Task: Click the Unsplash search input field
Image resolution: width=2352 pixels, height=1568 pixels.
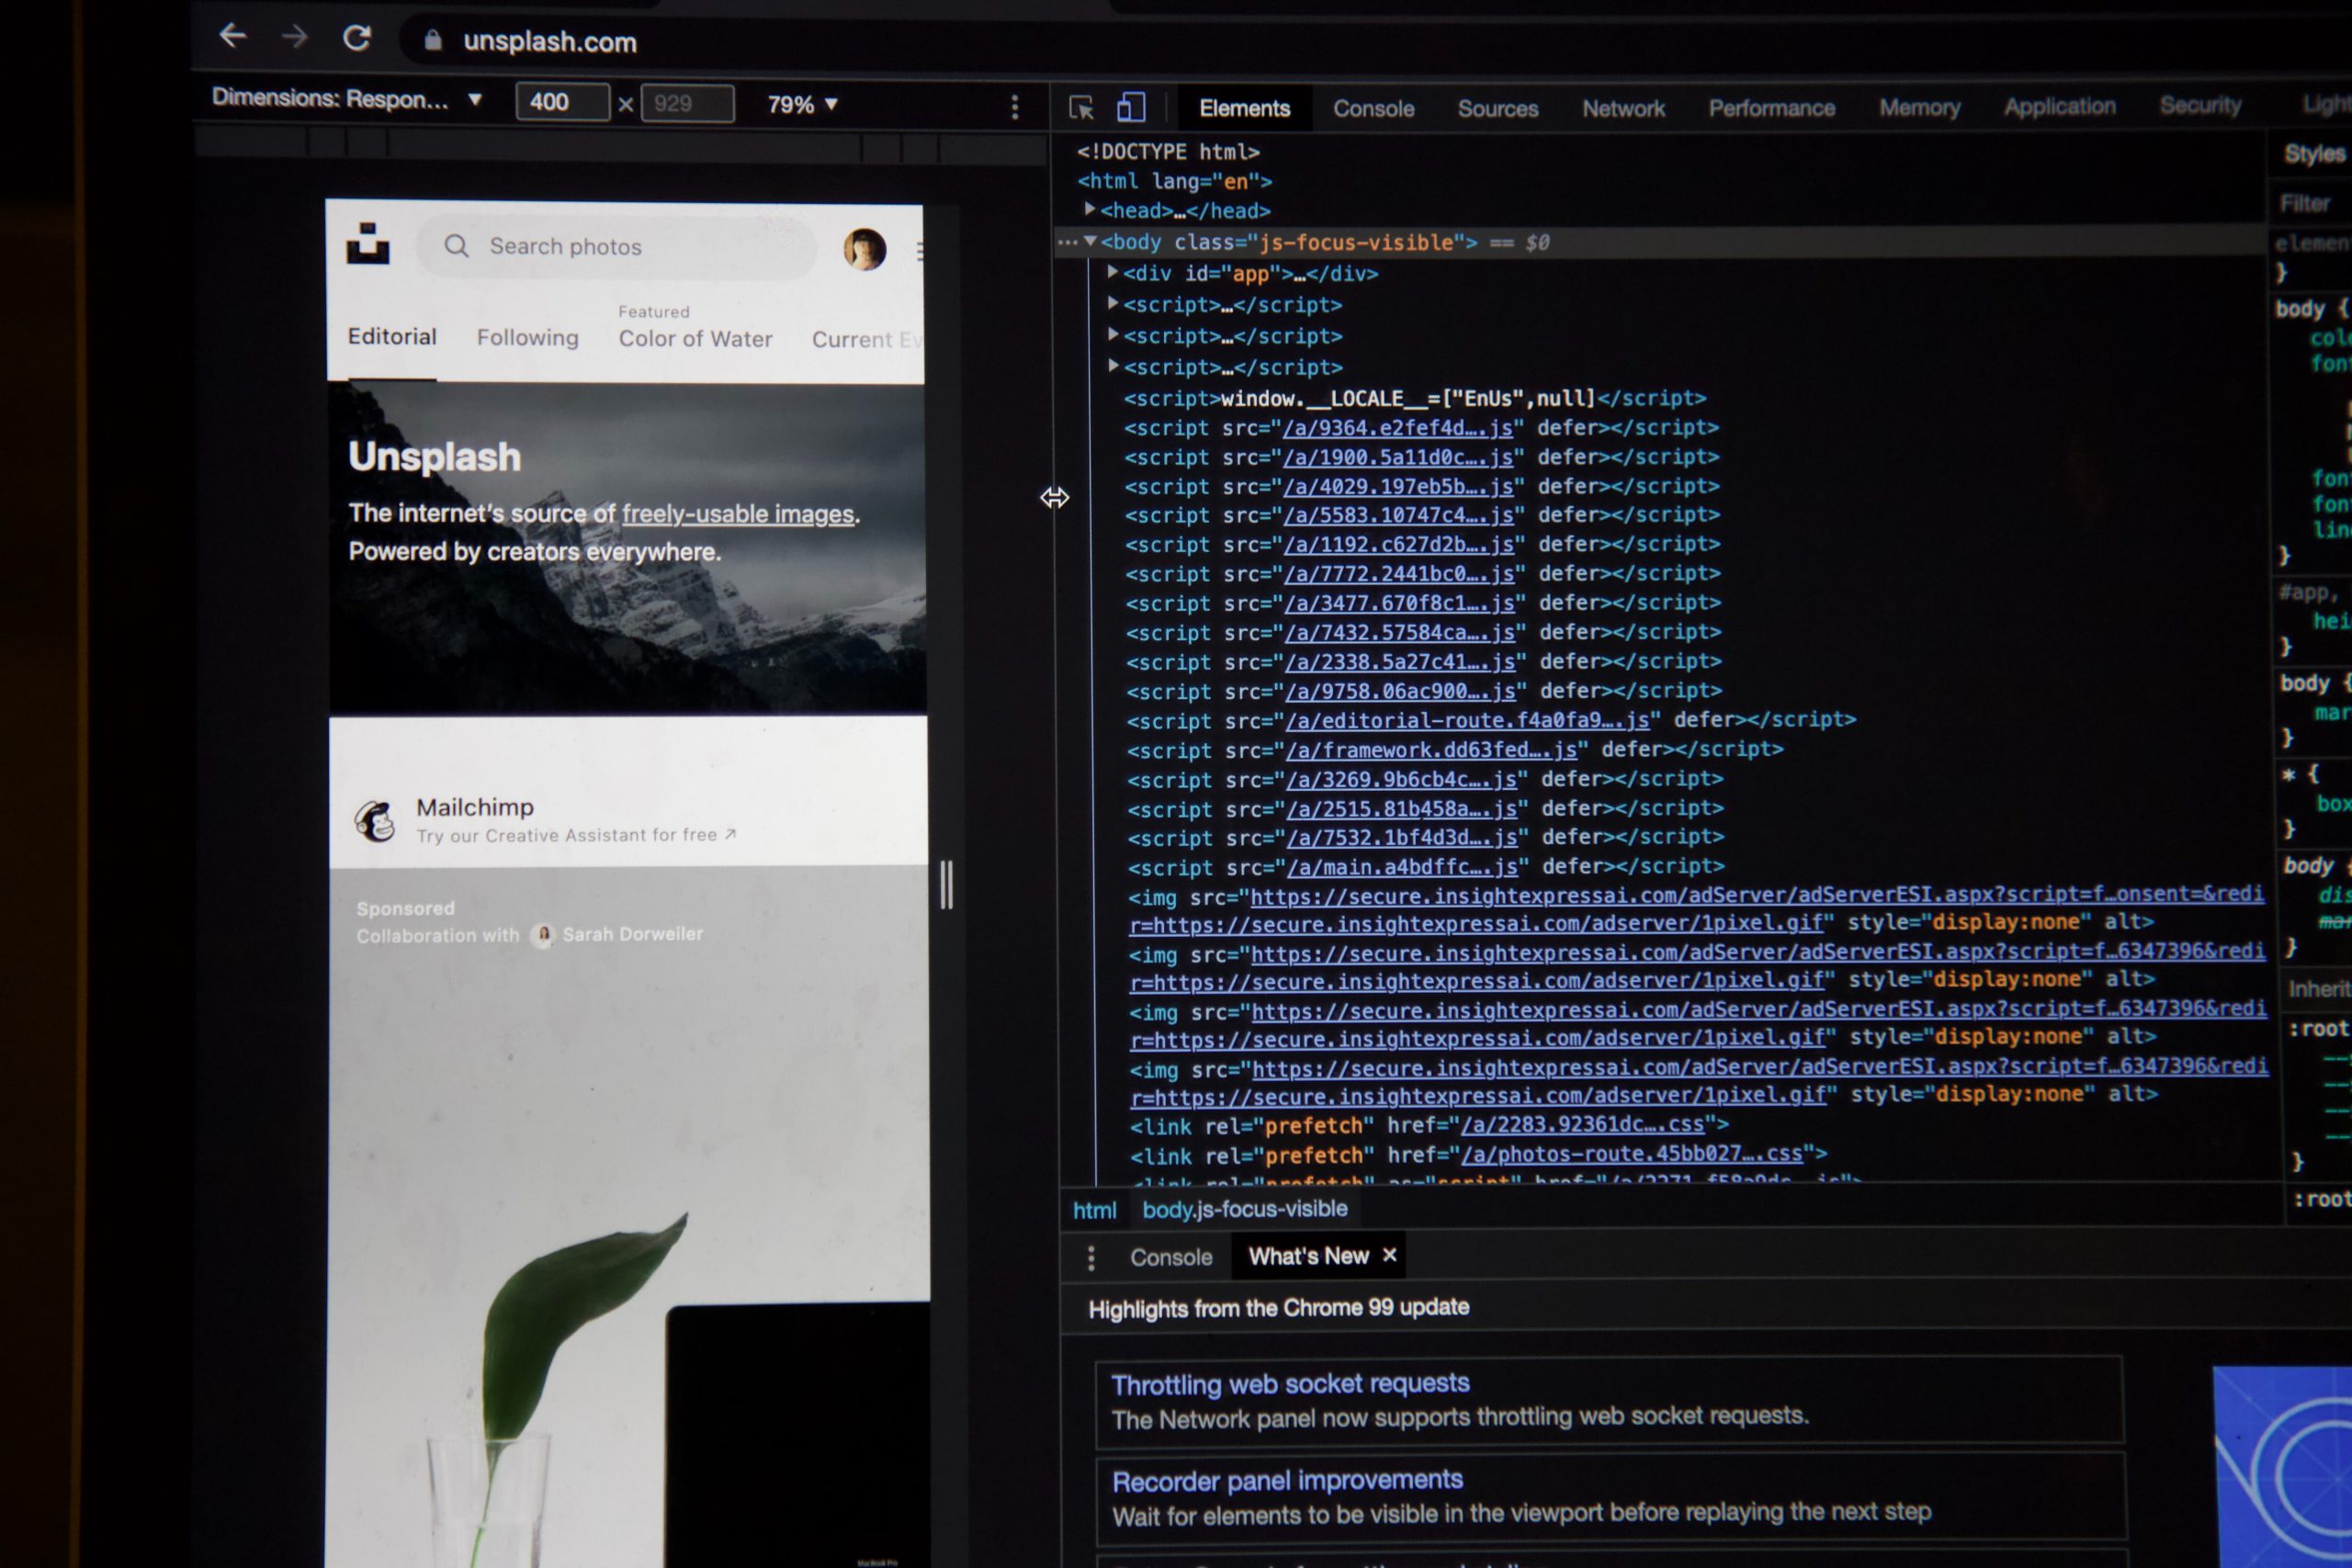Action: [625, 247]
